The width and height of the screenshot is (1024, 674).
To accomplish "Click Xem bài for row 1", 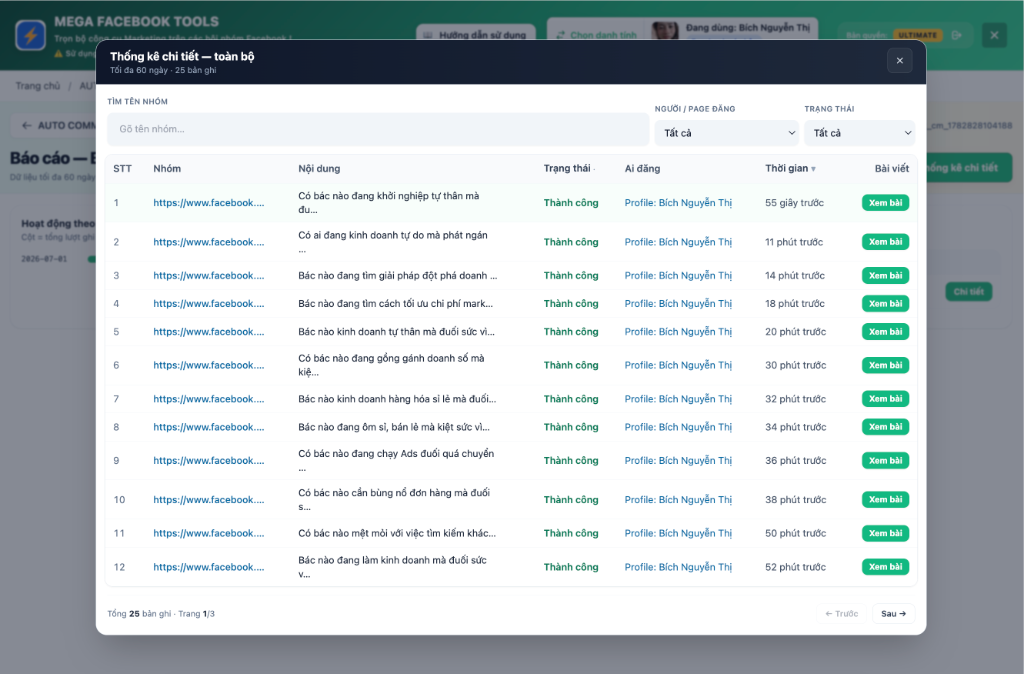I will pyautogui.click(x=886, y=203).
